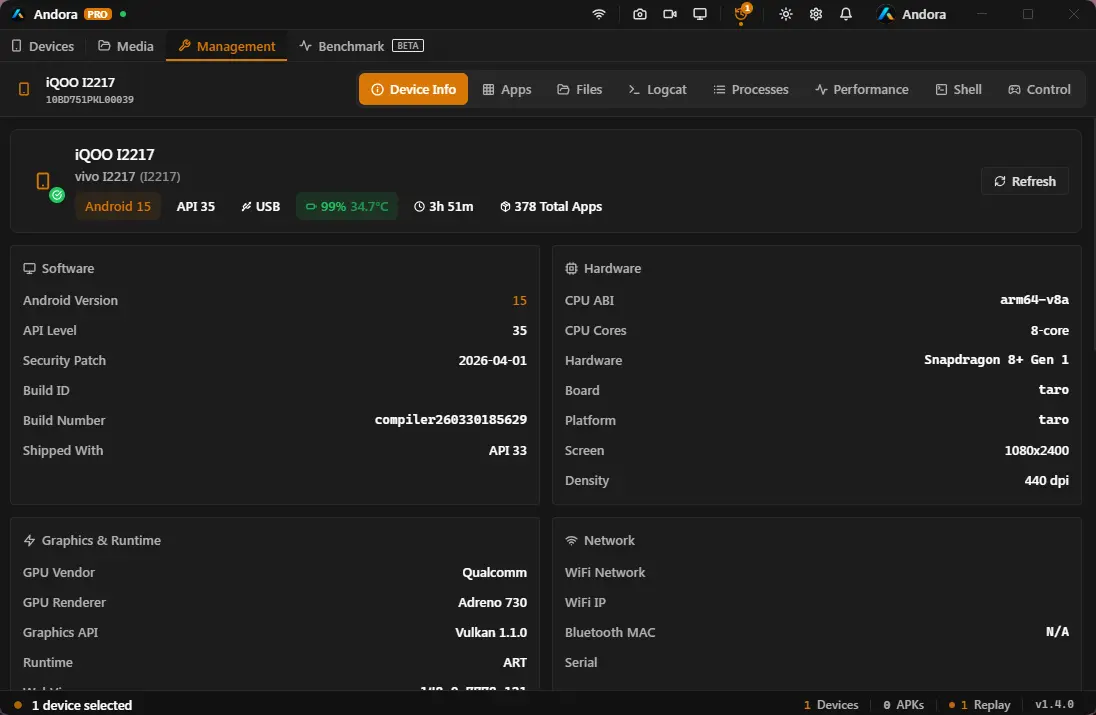The image size is (1096, 715).
Task: Open the Apps section
Action: pos(507,89)
